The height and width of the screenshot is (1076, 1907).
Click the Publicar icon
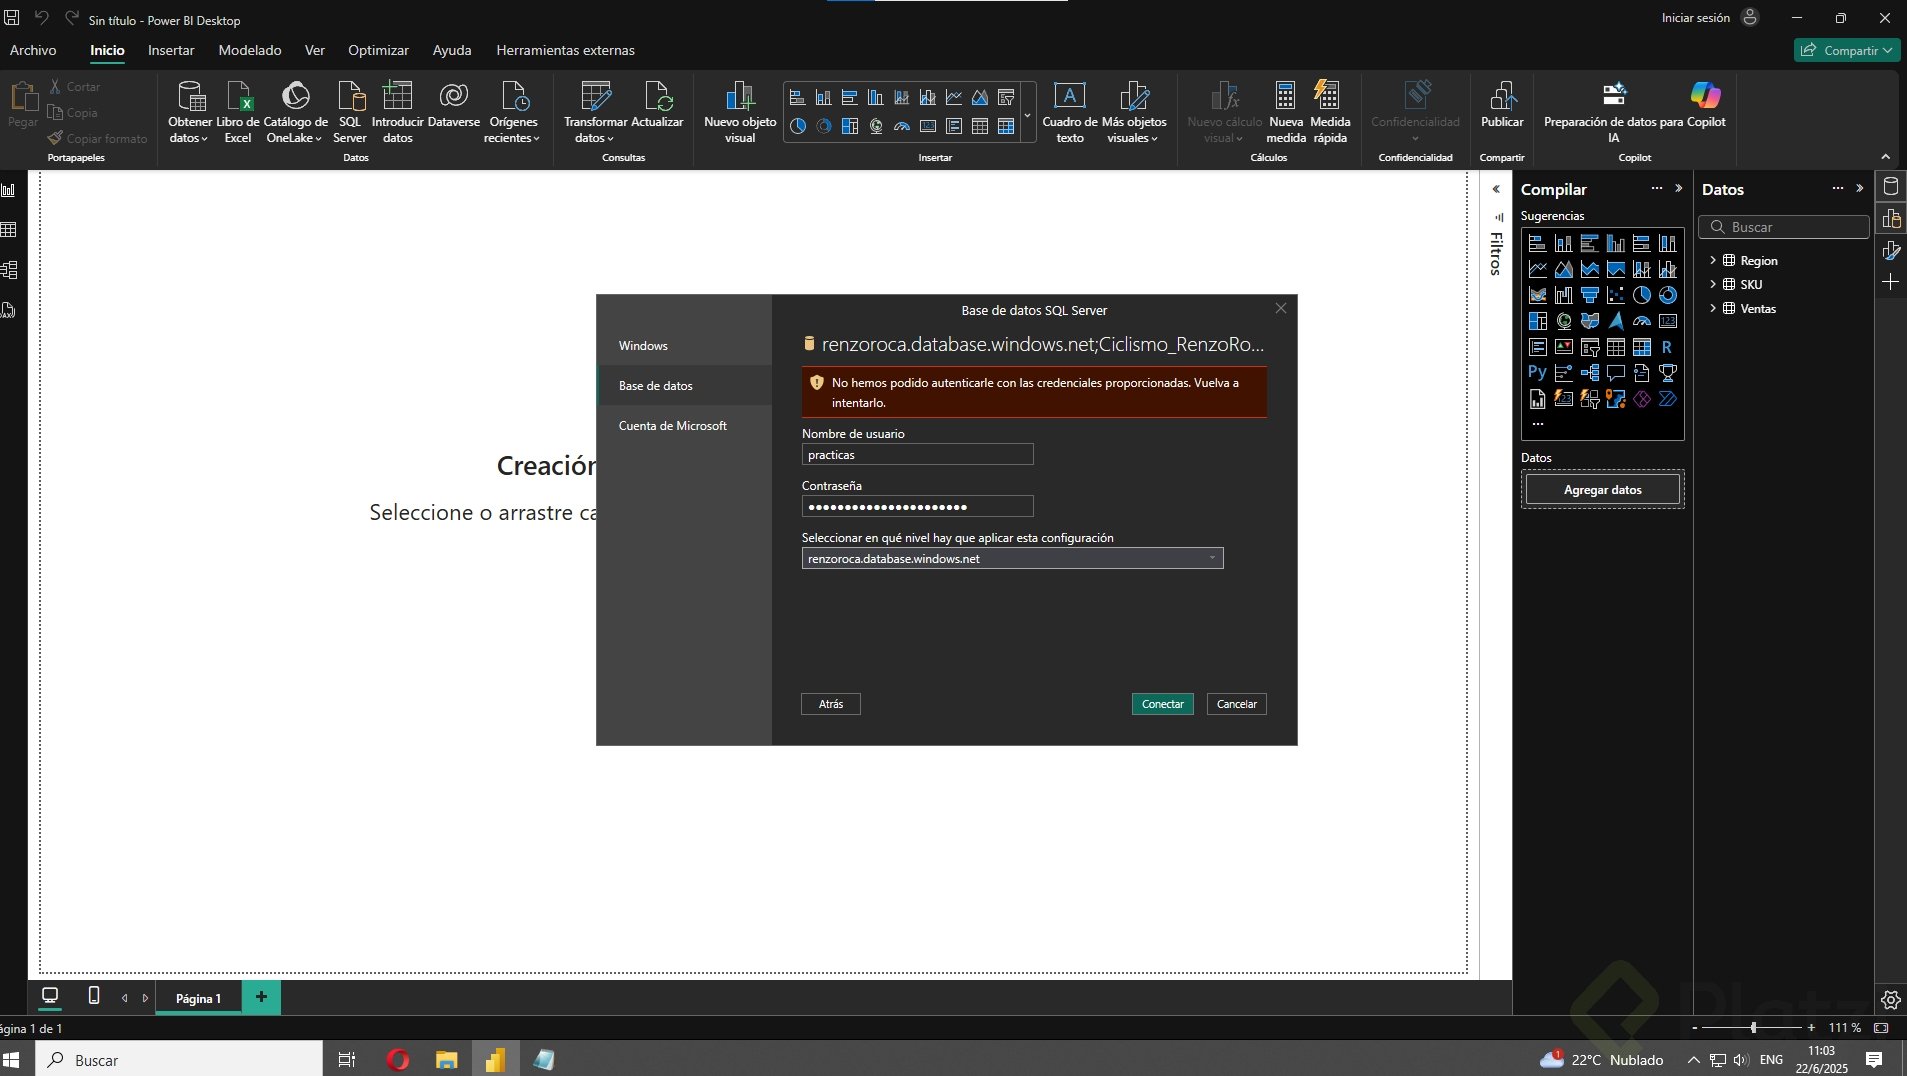tap(1502, 104)
